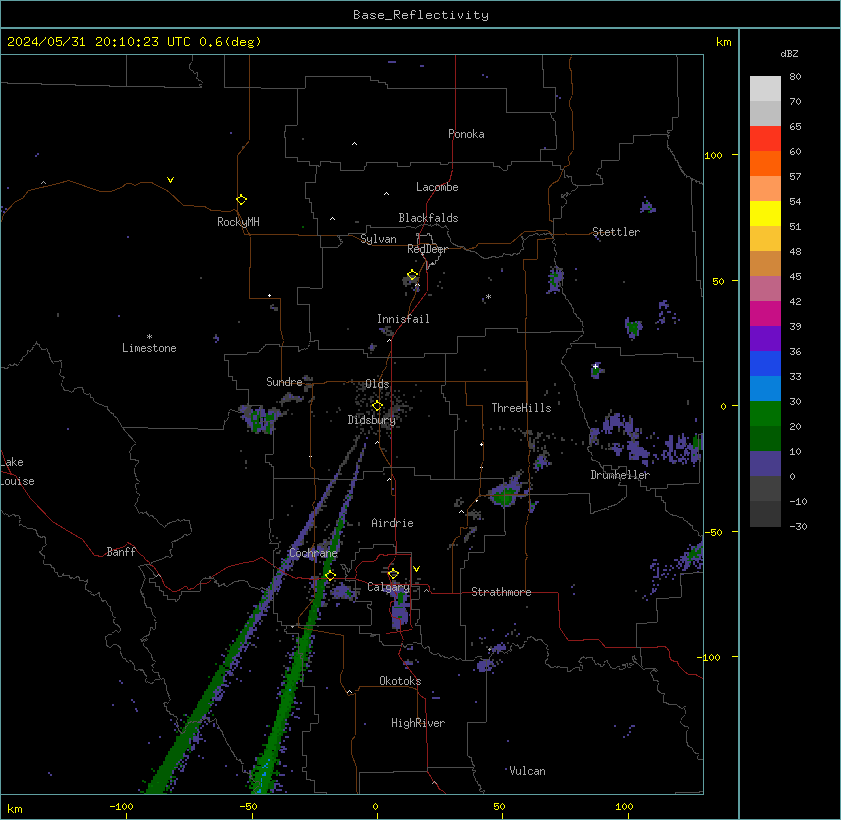Select the magenta 42-39 dBZ legend swatch
This screenshot has width=841, height=820.
[x=765, y=314]
